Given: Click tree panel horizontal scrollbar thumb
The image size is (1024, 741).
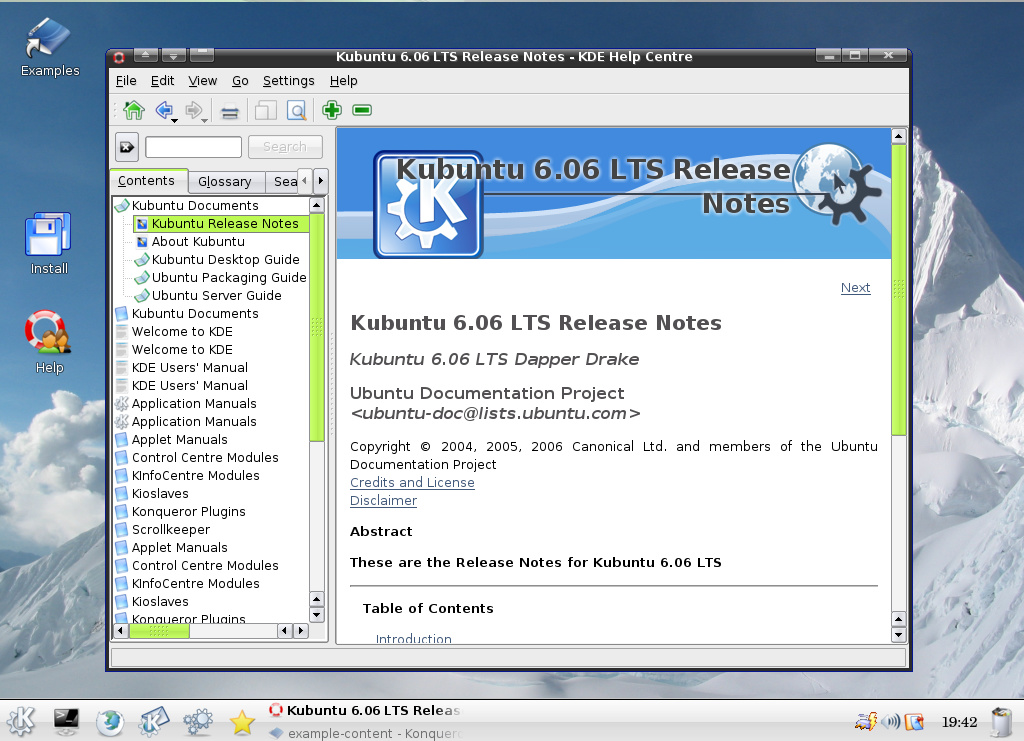Looking at the screenshot, I should coord(159,631).
